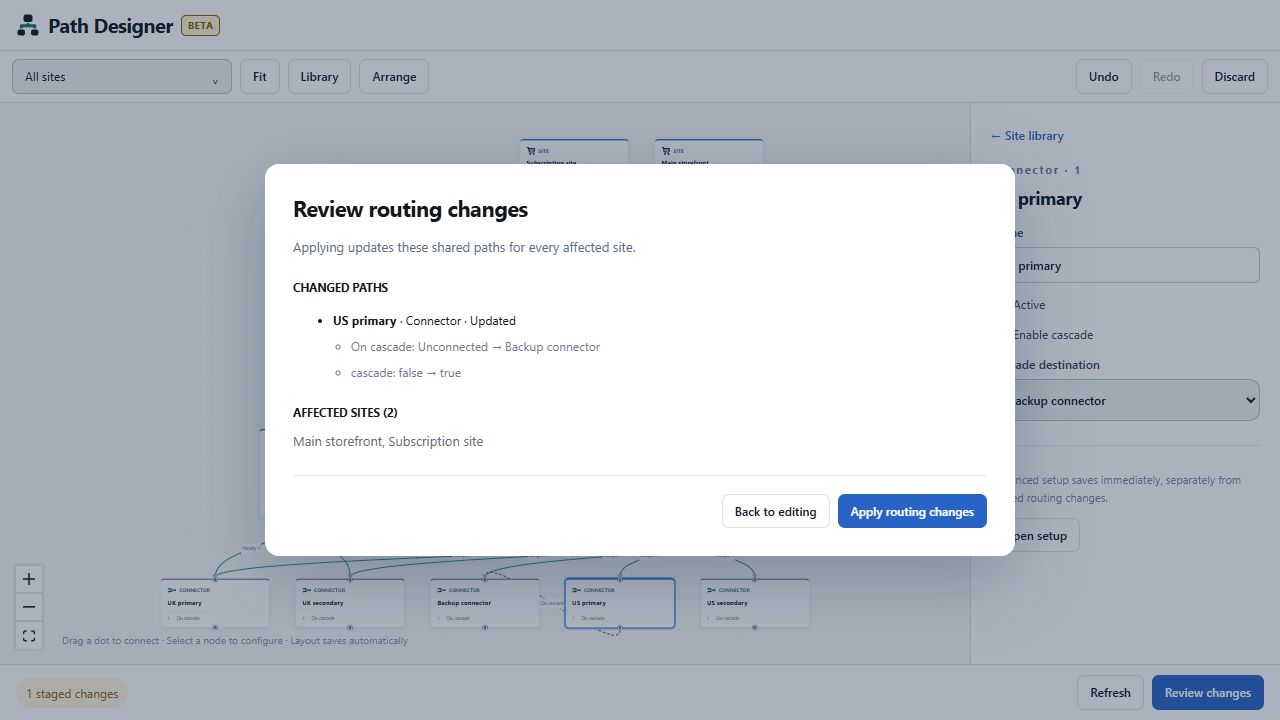Click 'On cascade: Unconnected → Backup connector' line
Image resolution: width=1280 pixels, height=720 pixels.
click(475, 347)
